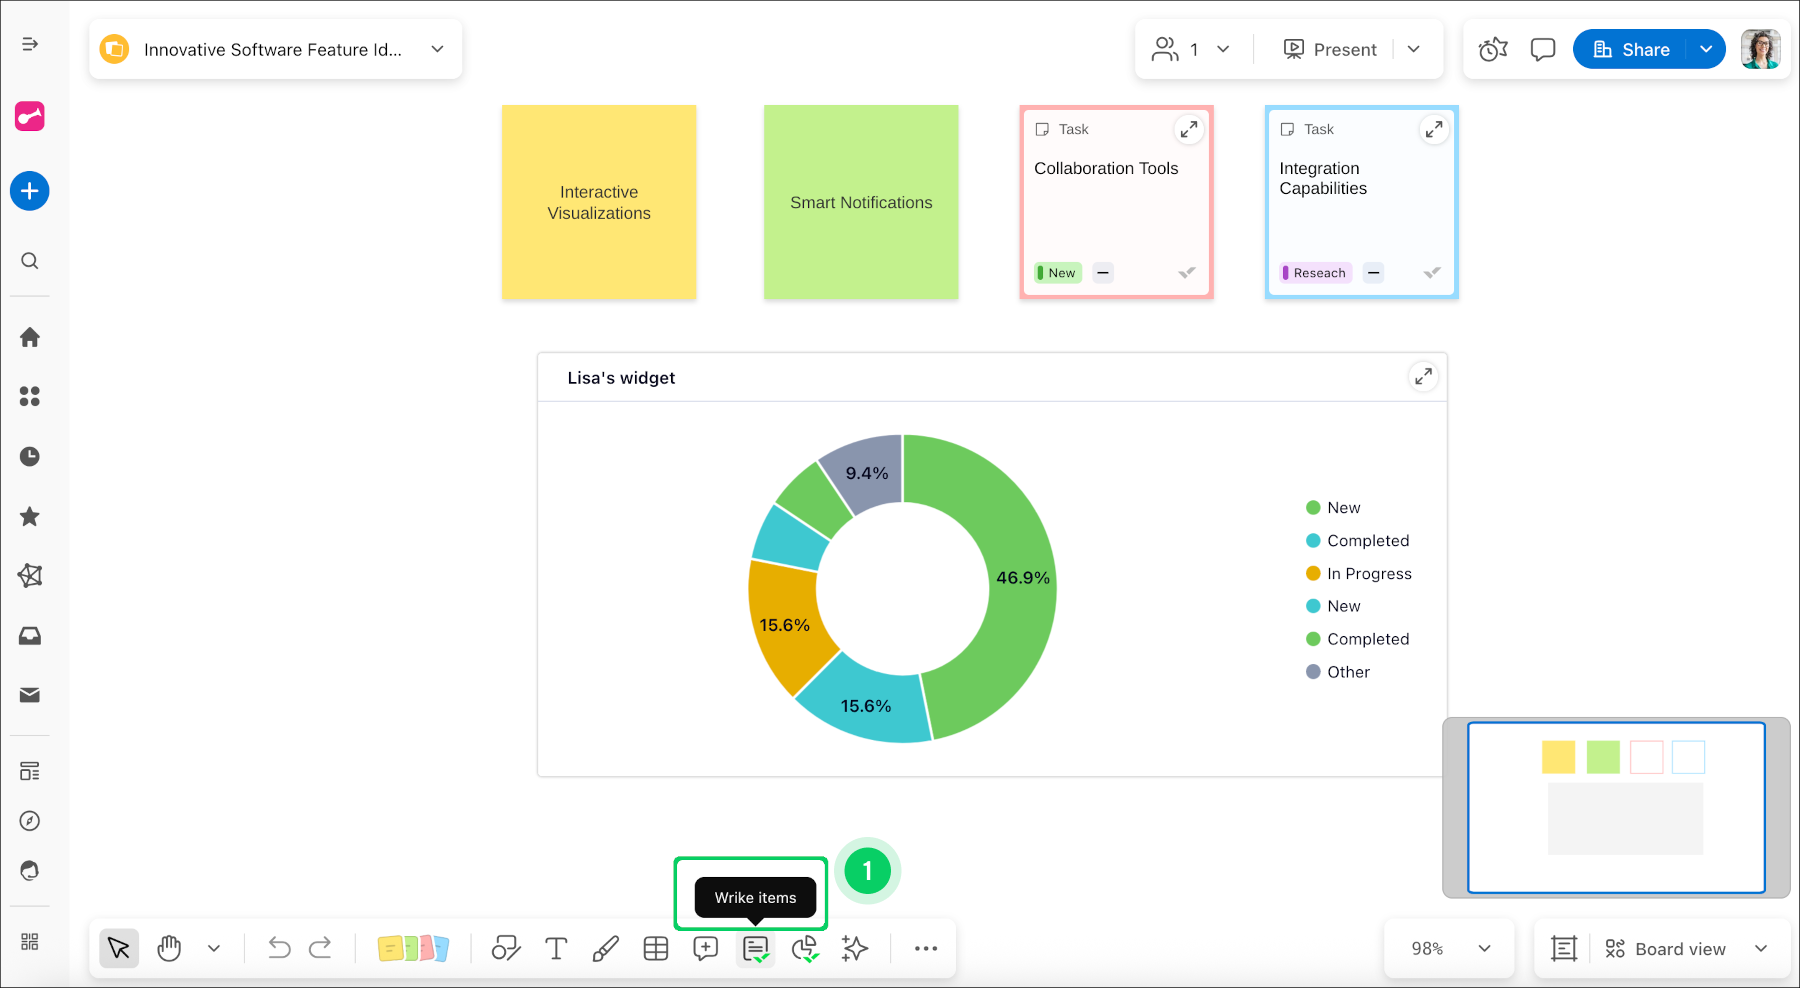Start presentation with Present button
The width and height of the screenshot is (1800, 988).
1330,49
